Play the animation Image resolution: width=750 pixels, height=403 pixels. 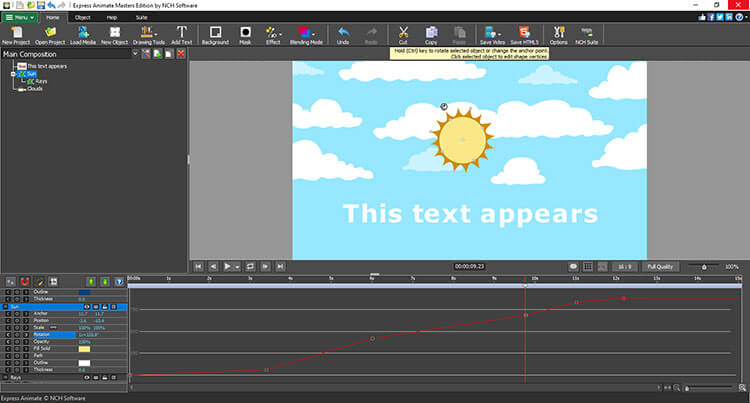[x=228, y=266]
